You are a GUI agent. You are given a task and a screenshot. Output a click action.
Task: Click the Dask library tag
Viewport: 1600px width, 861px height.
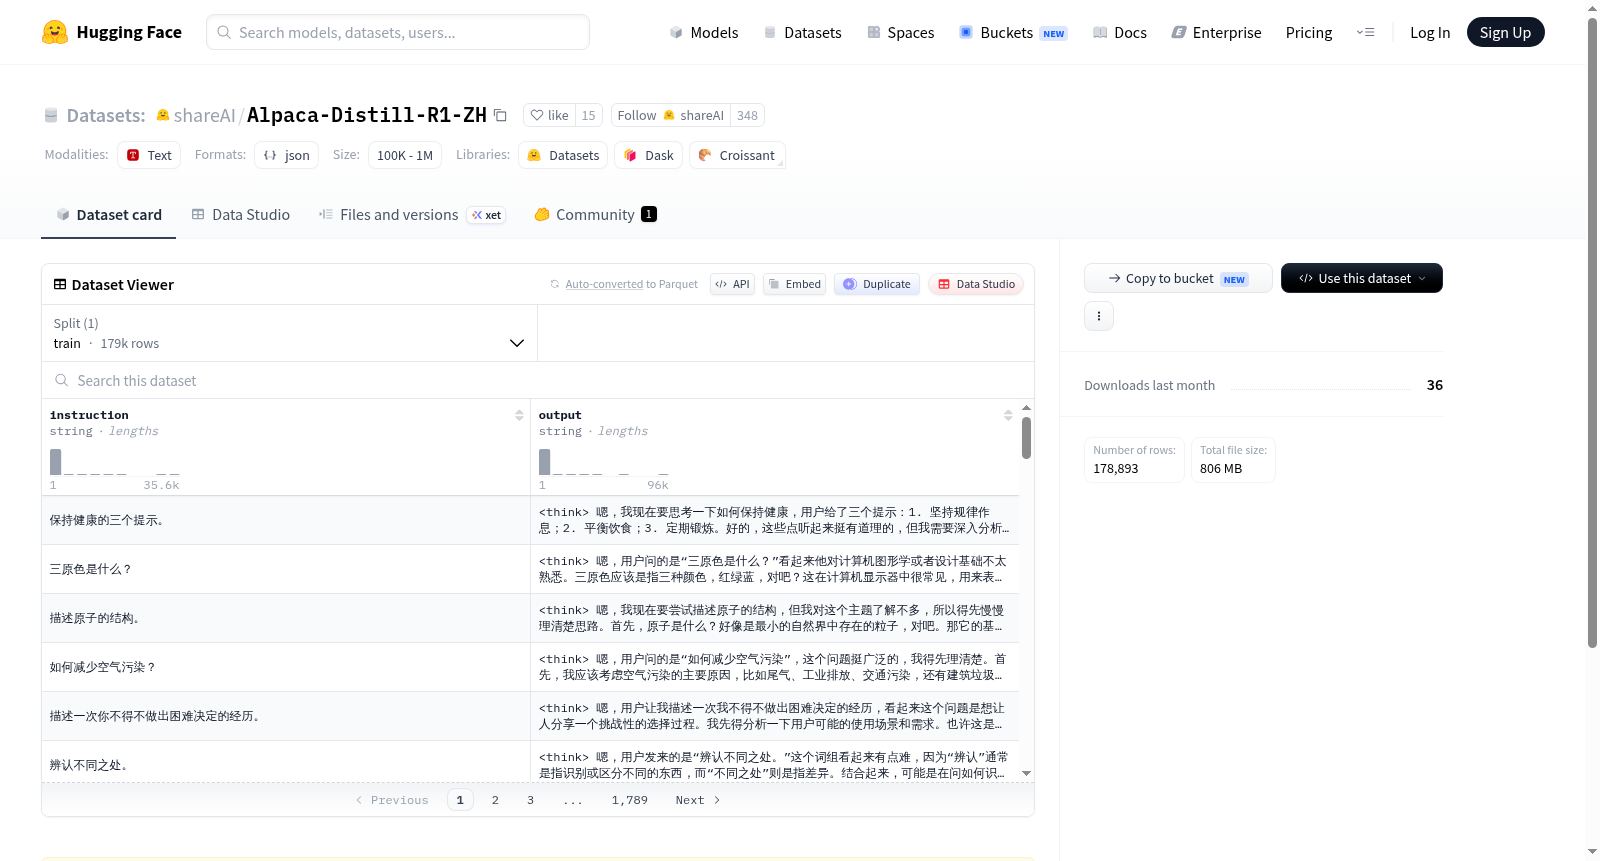tap(648, 155)
